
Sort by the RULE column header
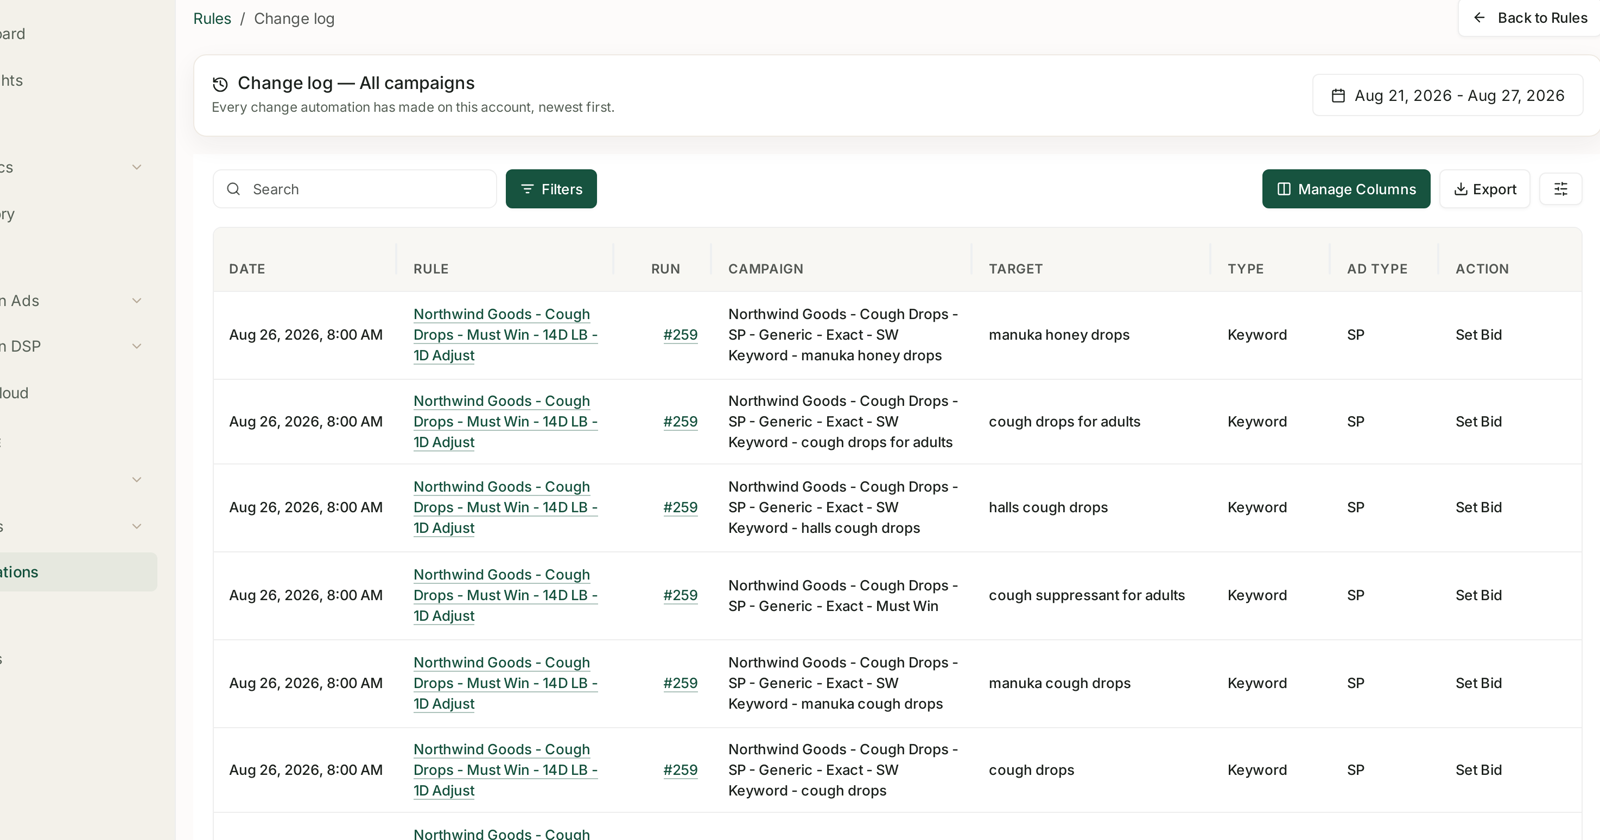pos(431,269)
